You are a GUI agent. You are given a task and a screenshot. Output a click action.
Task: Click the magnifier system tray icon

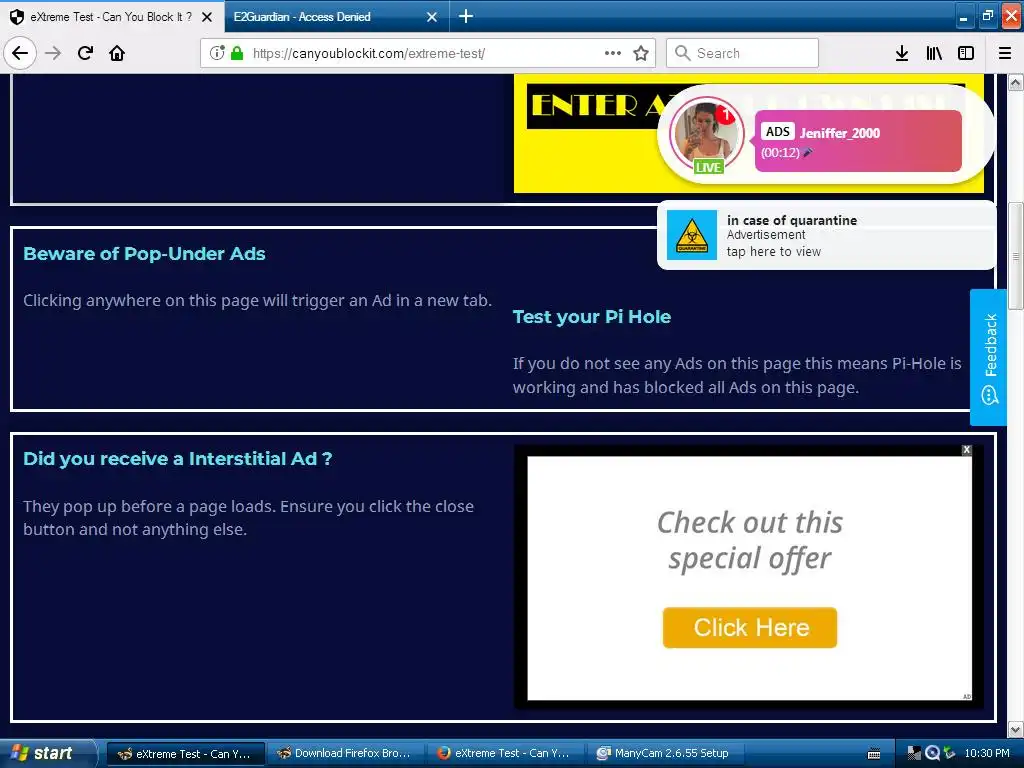933,754
